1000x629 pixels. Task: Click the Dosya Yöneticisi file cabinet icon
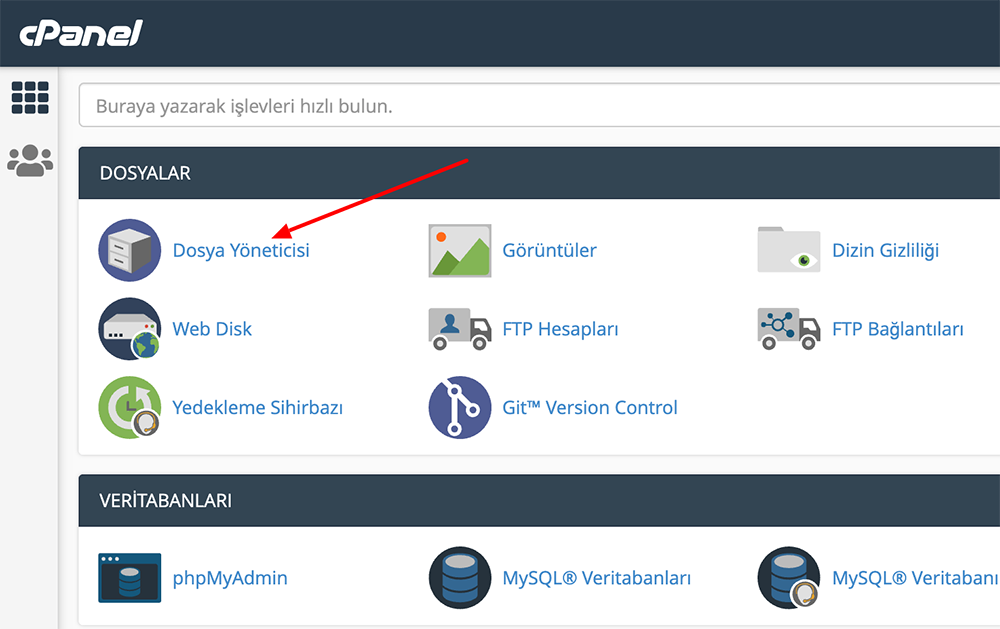coord(129,250)
